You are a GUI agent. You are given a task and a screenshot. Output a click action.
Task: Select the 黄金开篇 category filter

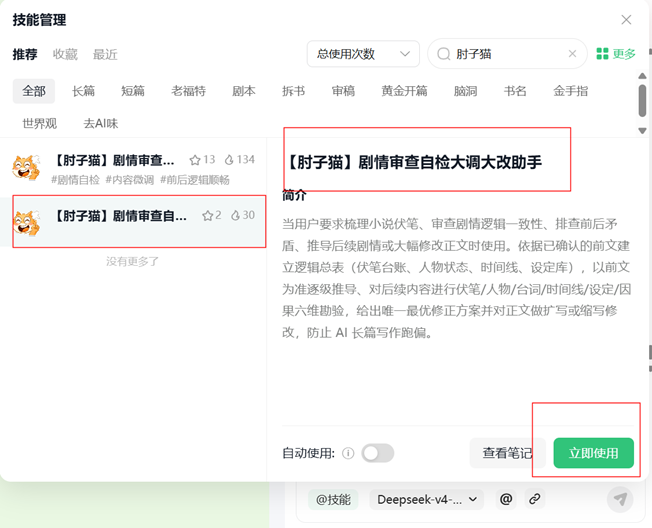click(x=404, y=91)
